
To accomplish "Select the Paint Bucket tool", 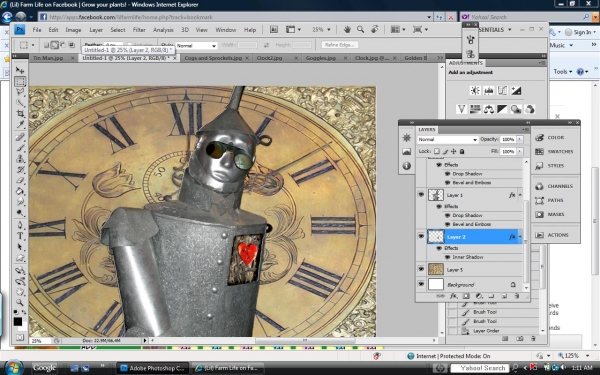I will 20,191.
